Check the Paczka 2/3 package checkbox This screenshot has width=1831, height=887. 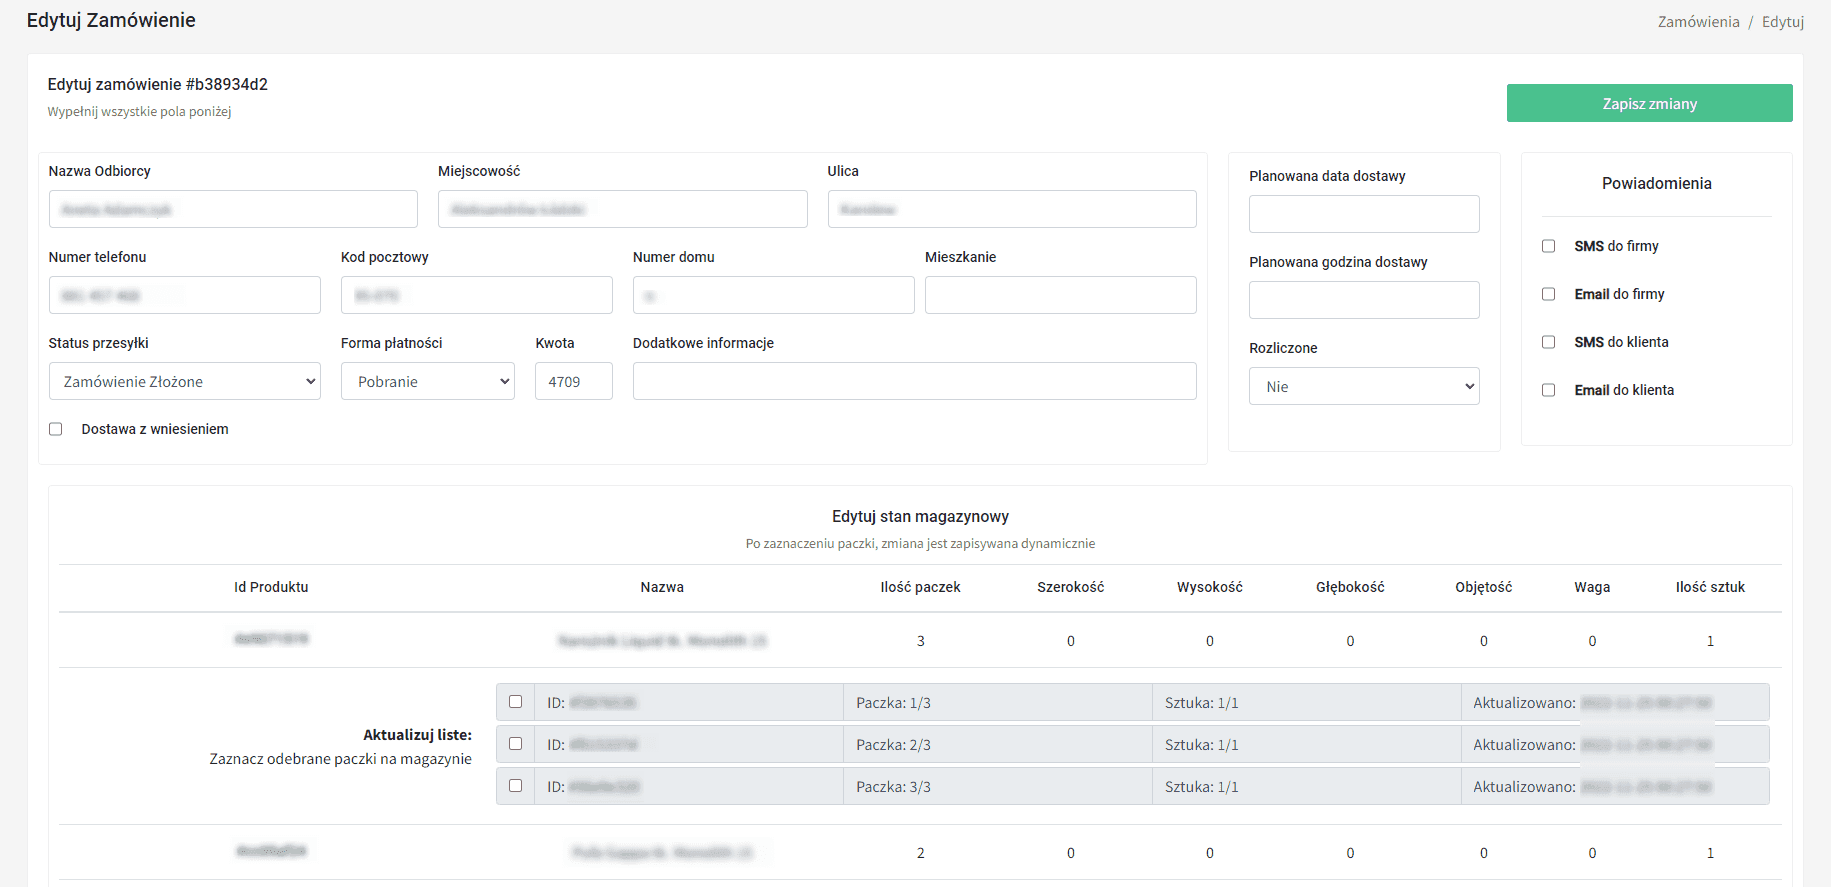515,744
